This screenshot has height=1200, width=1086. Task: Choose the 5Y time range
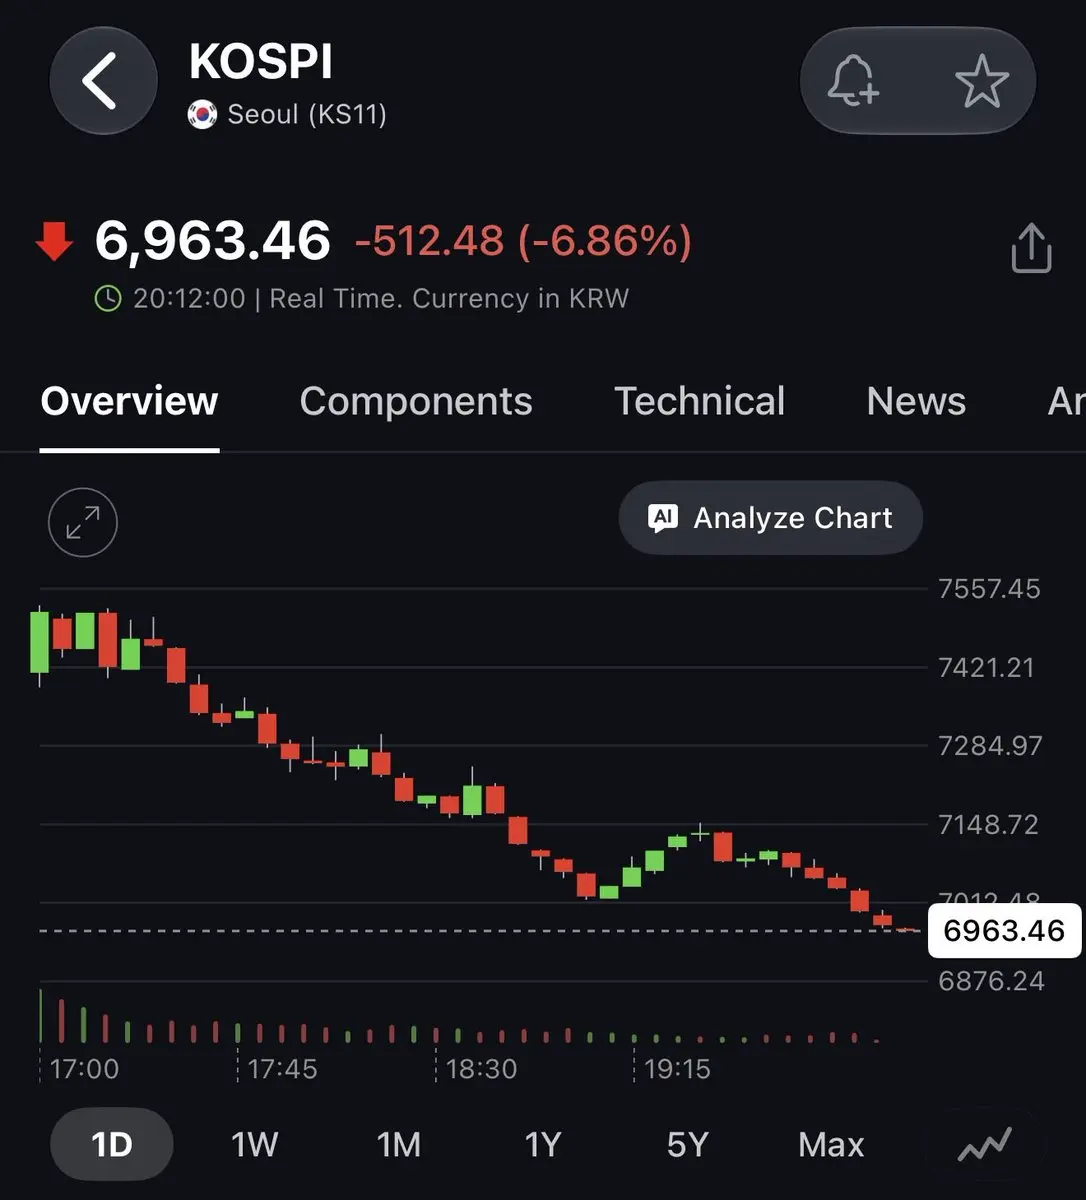click(687, 1144)
